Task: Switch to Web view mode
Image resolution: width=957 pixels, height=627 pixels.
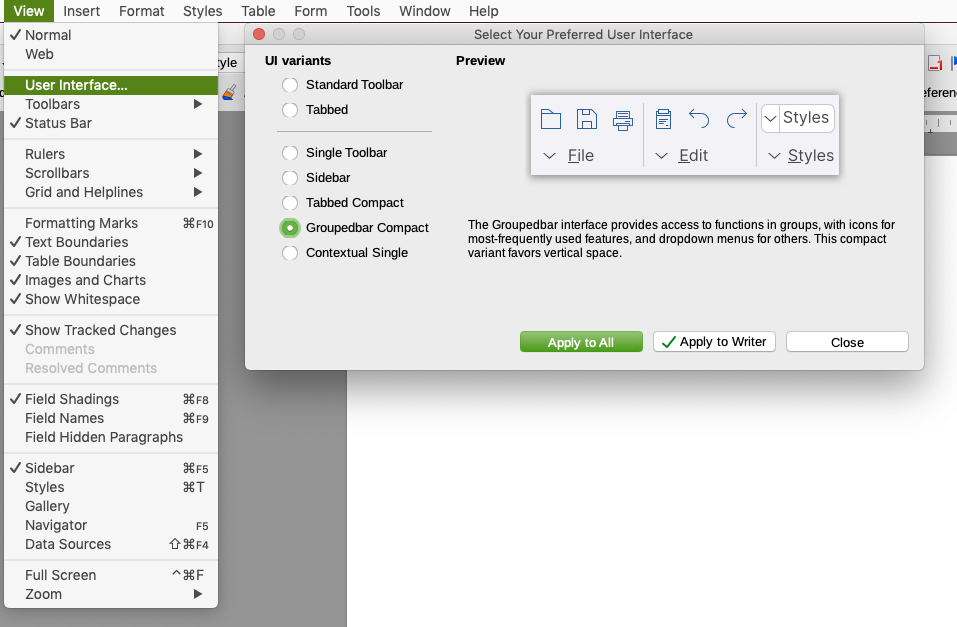Action: point(110,54)
